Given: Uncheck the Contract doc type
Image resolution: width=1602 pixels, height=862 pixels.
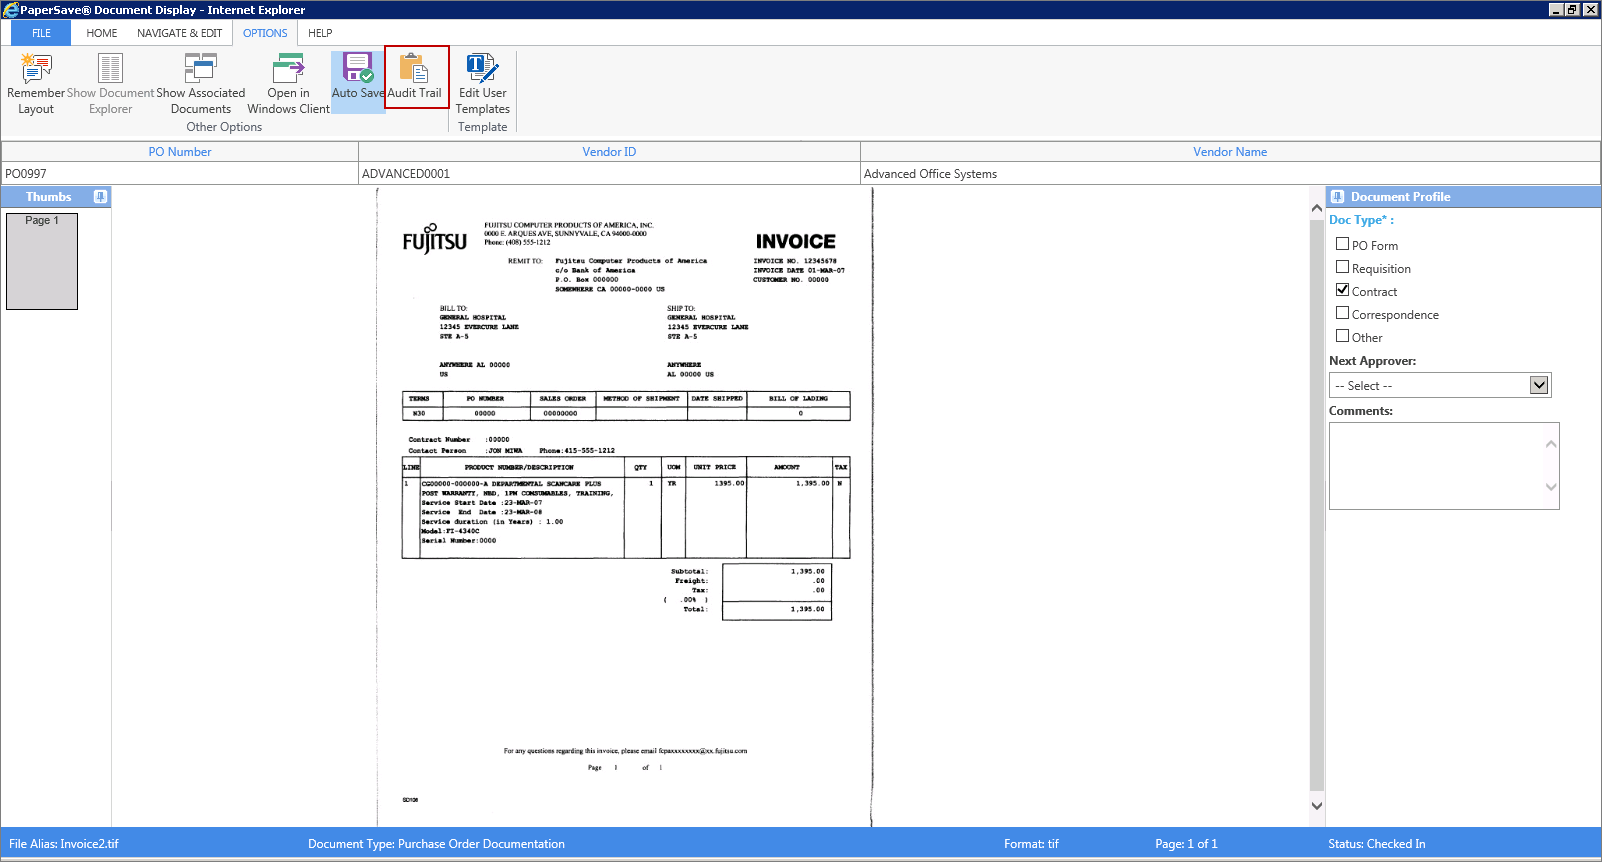Looking at the screenshot, I should [x=1342, y=290].
